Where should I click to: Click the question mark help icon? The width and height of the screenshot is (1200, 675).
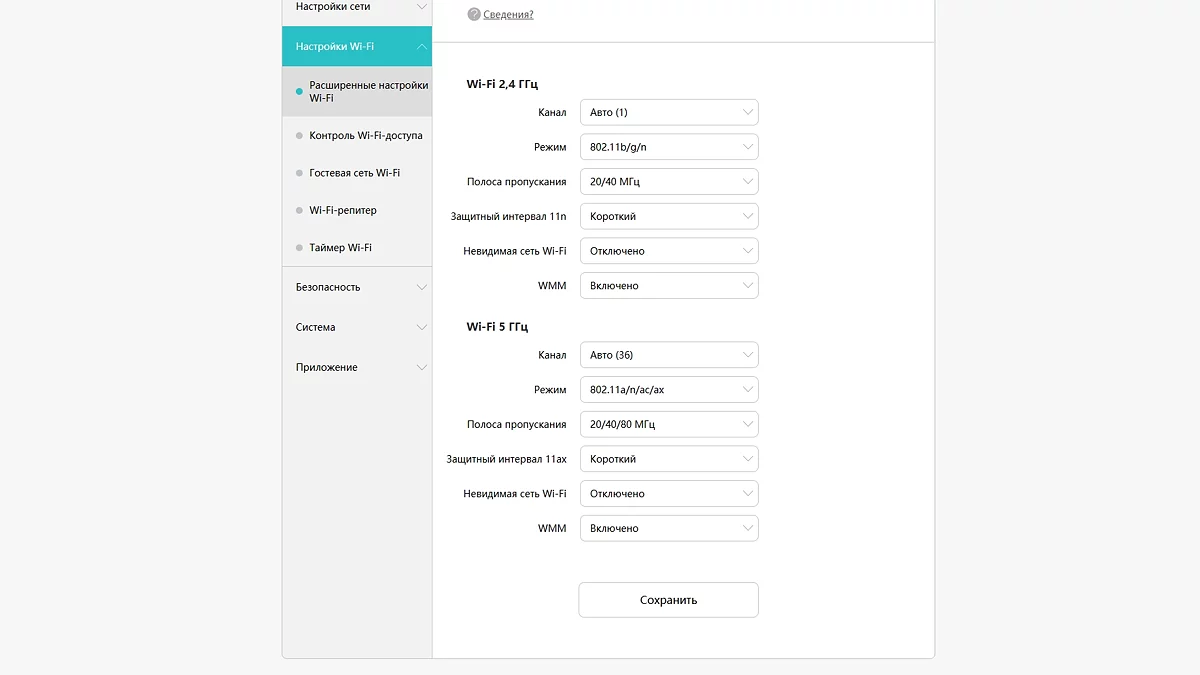point(474,14)
